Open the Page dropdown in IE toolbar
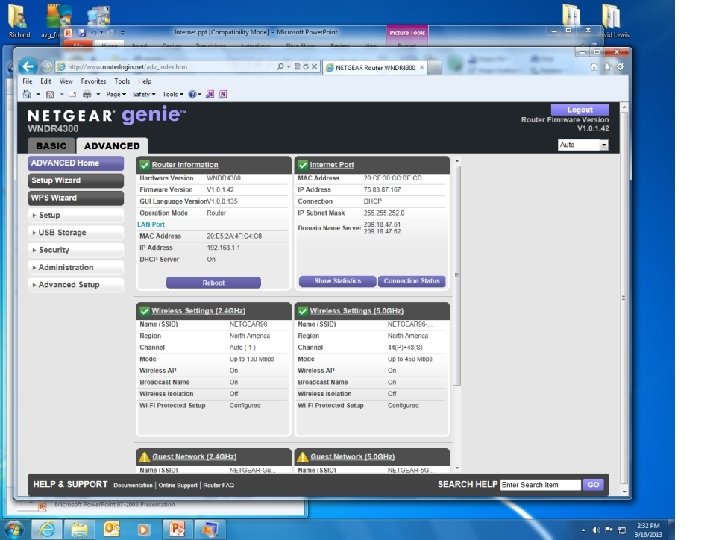Viewport: 720px width, 540px height. click(116, 95)
